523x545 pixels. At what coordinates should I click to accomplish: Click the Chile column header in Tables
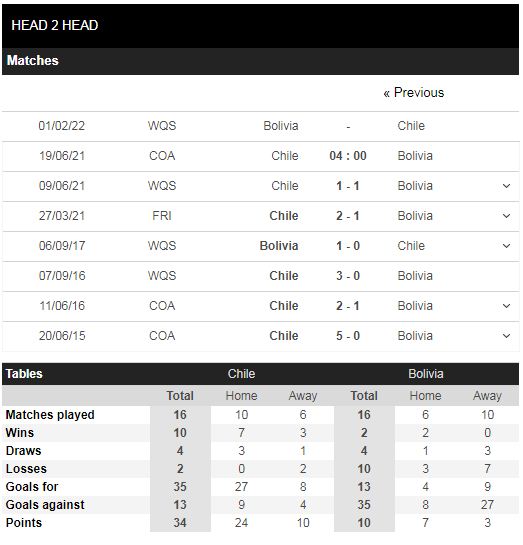point(242,374)
